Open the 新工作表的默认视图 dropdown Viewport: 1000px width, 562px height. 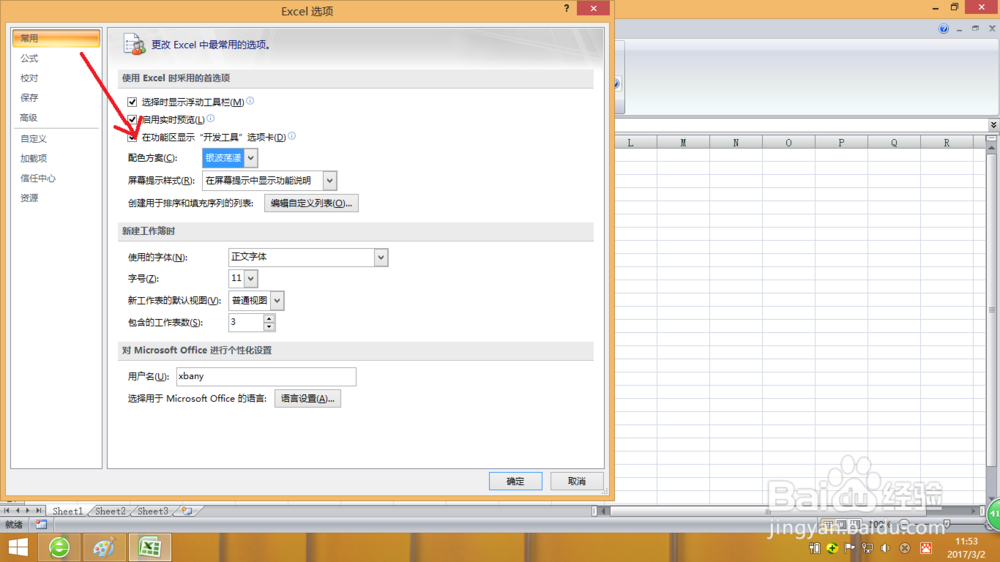(277, 300)
